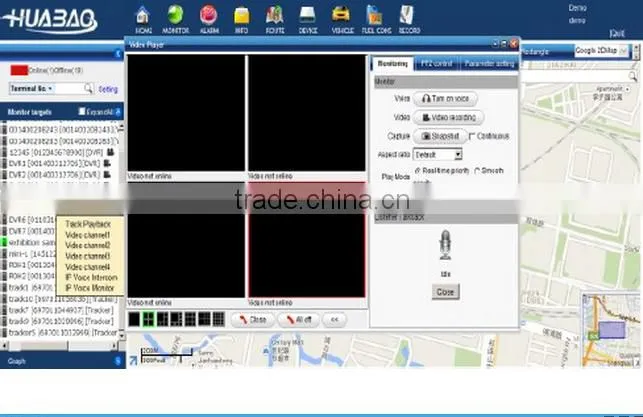Choose IP Voice Monitor from context menu
643x417 pixels.
click(90, 288)
